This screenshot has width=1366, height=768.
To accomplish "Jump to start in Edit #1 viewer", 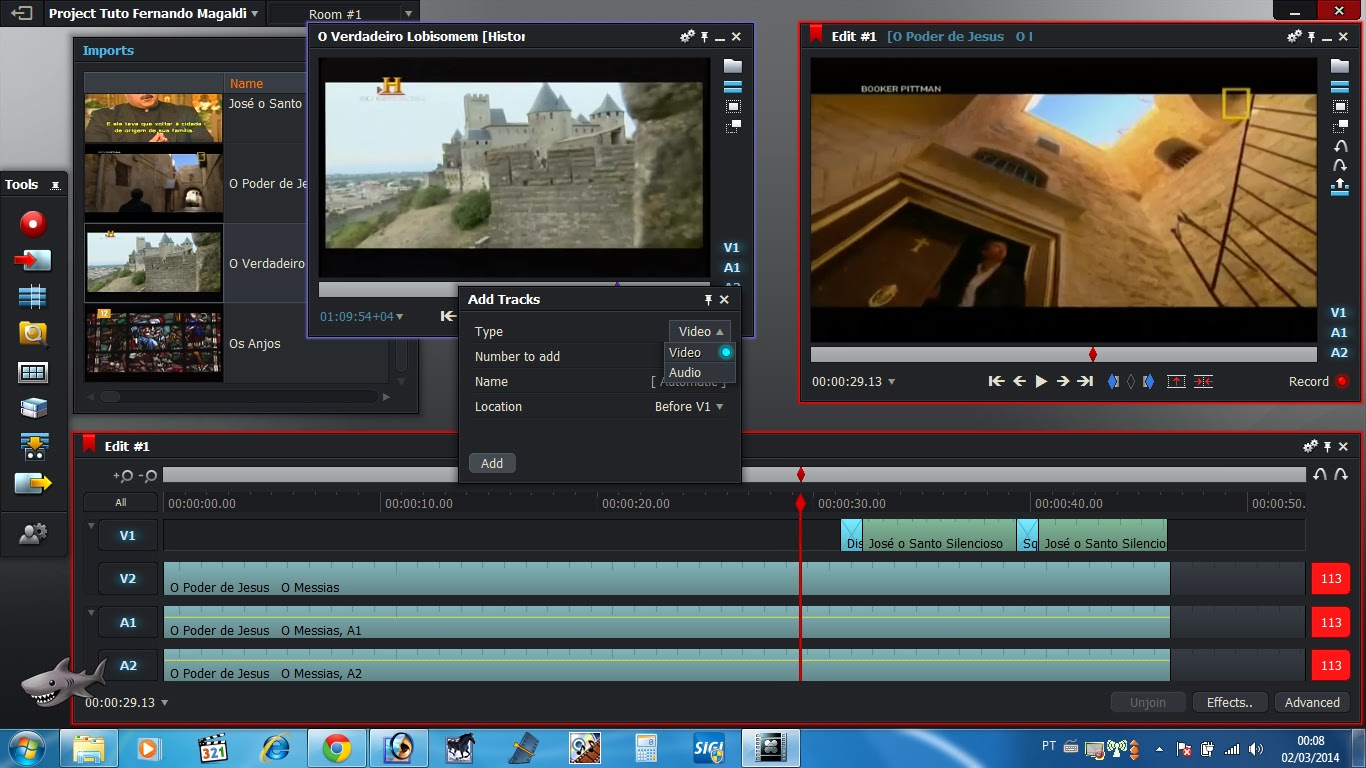I will tap(996, 381).
